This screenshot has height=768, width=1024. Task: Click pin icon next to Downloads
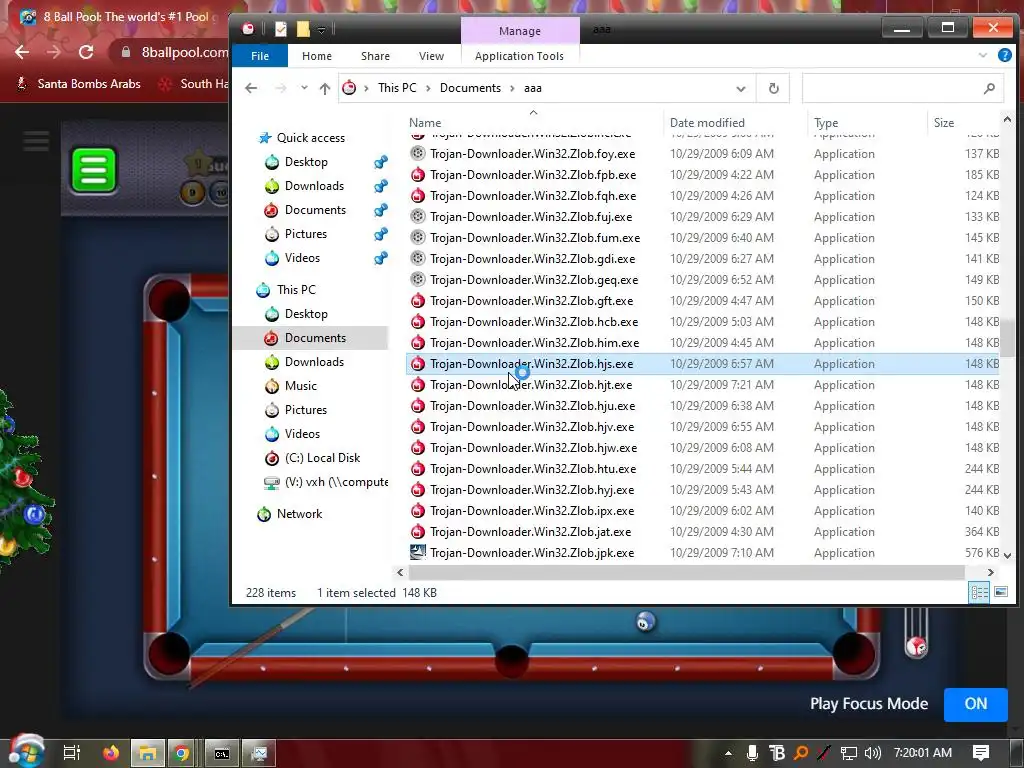point(381,186)
